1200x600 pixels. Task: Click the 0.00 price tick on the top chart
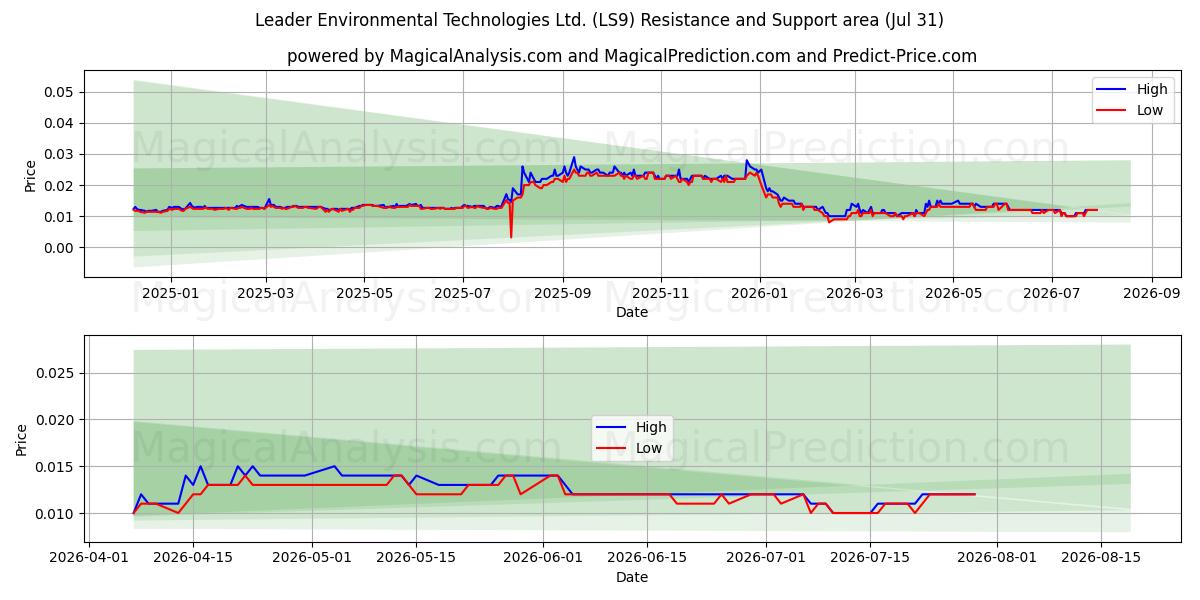61,248
